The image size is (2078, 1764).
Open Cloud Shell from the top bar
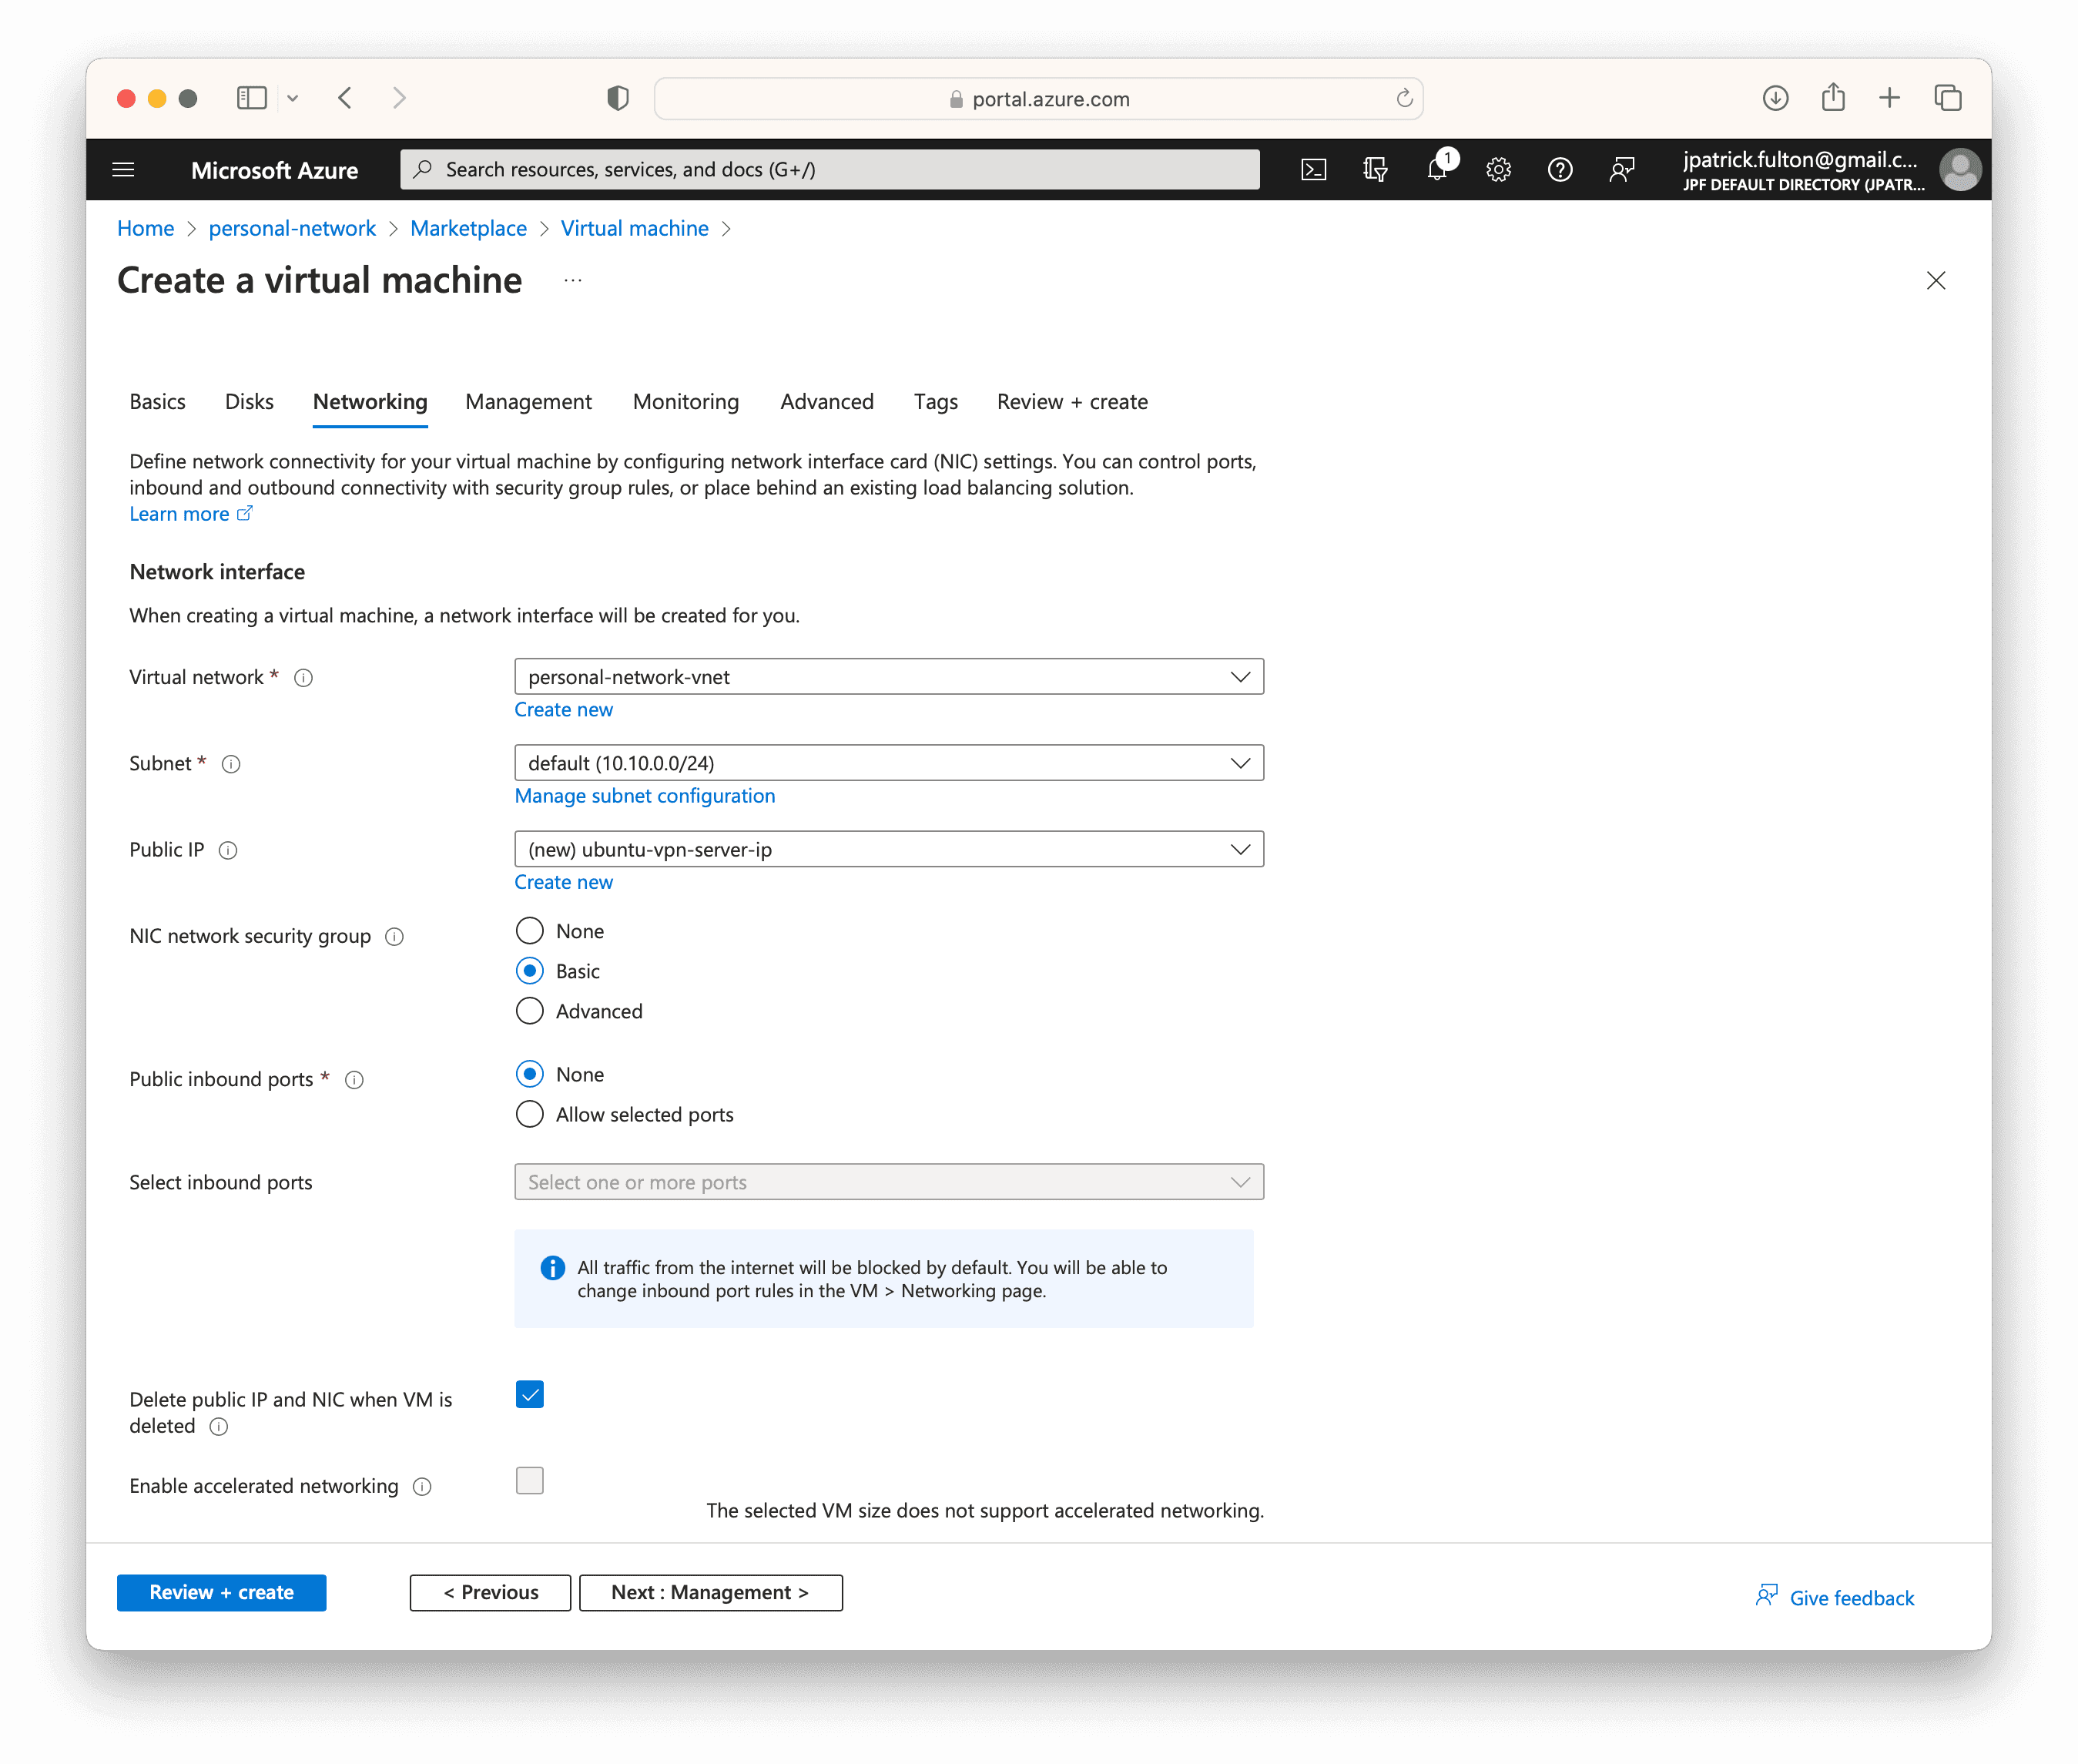(x=1313, y=169)
